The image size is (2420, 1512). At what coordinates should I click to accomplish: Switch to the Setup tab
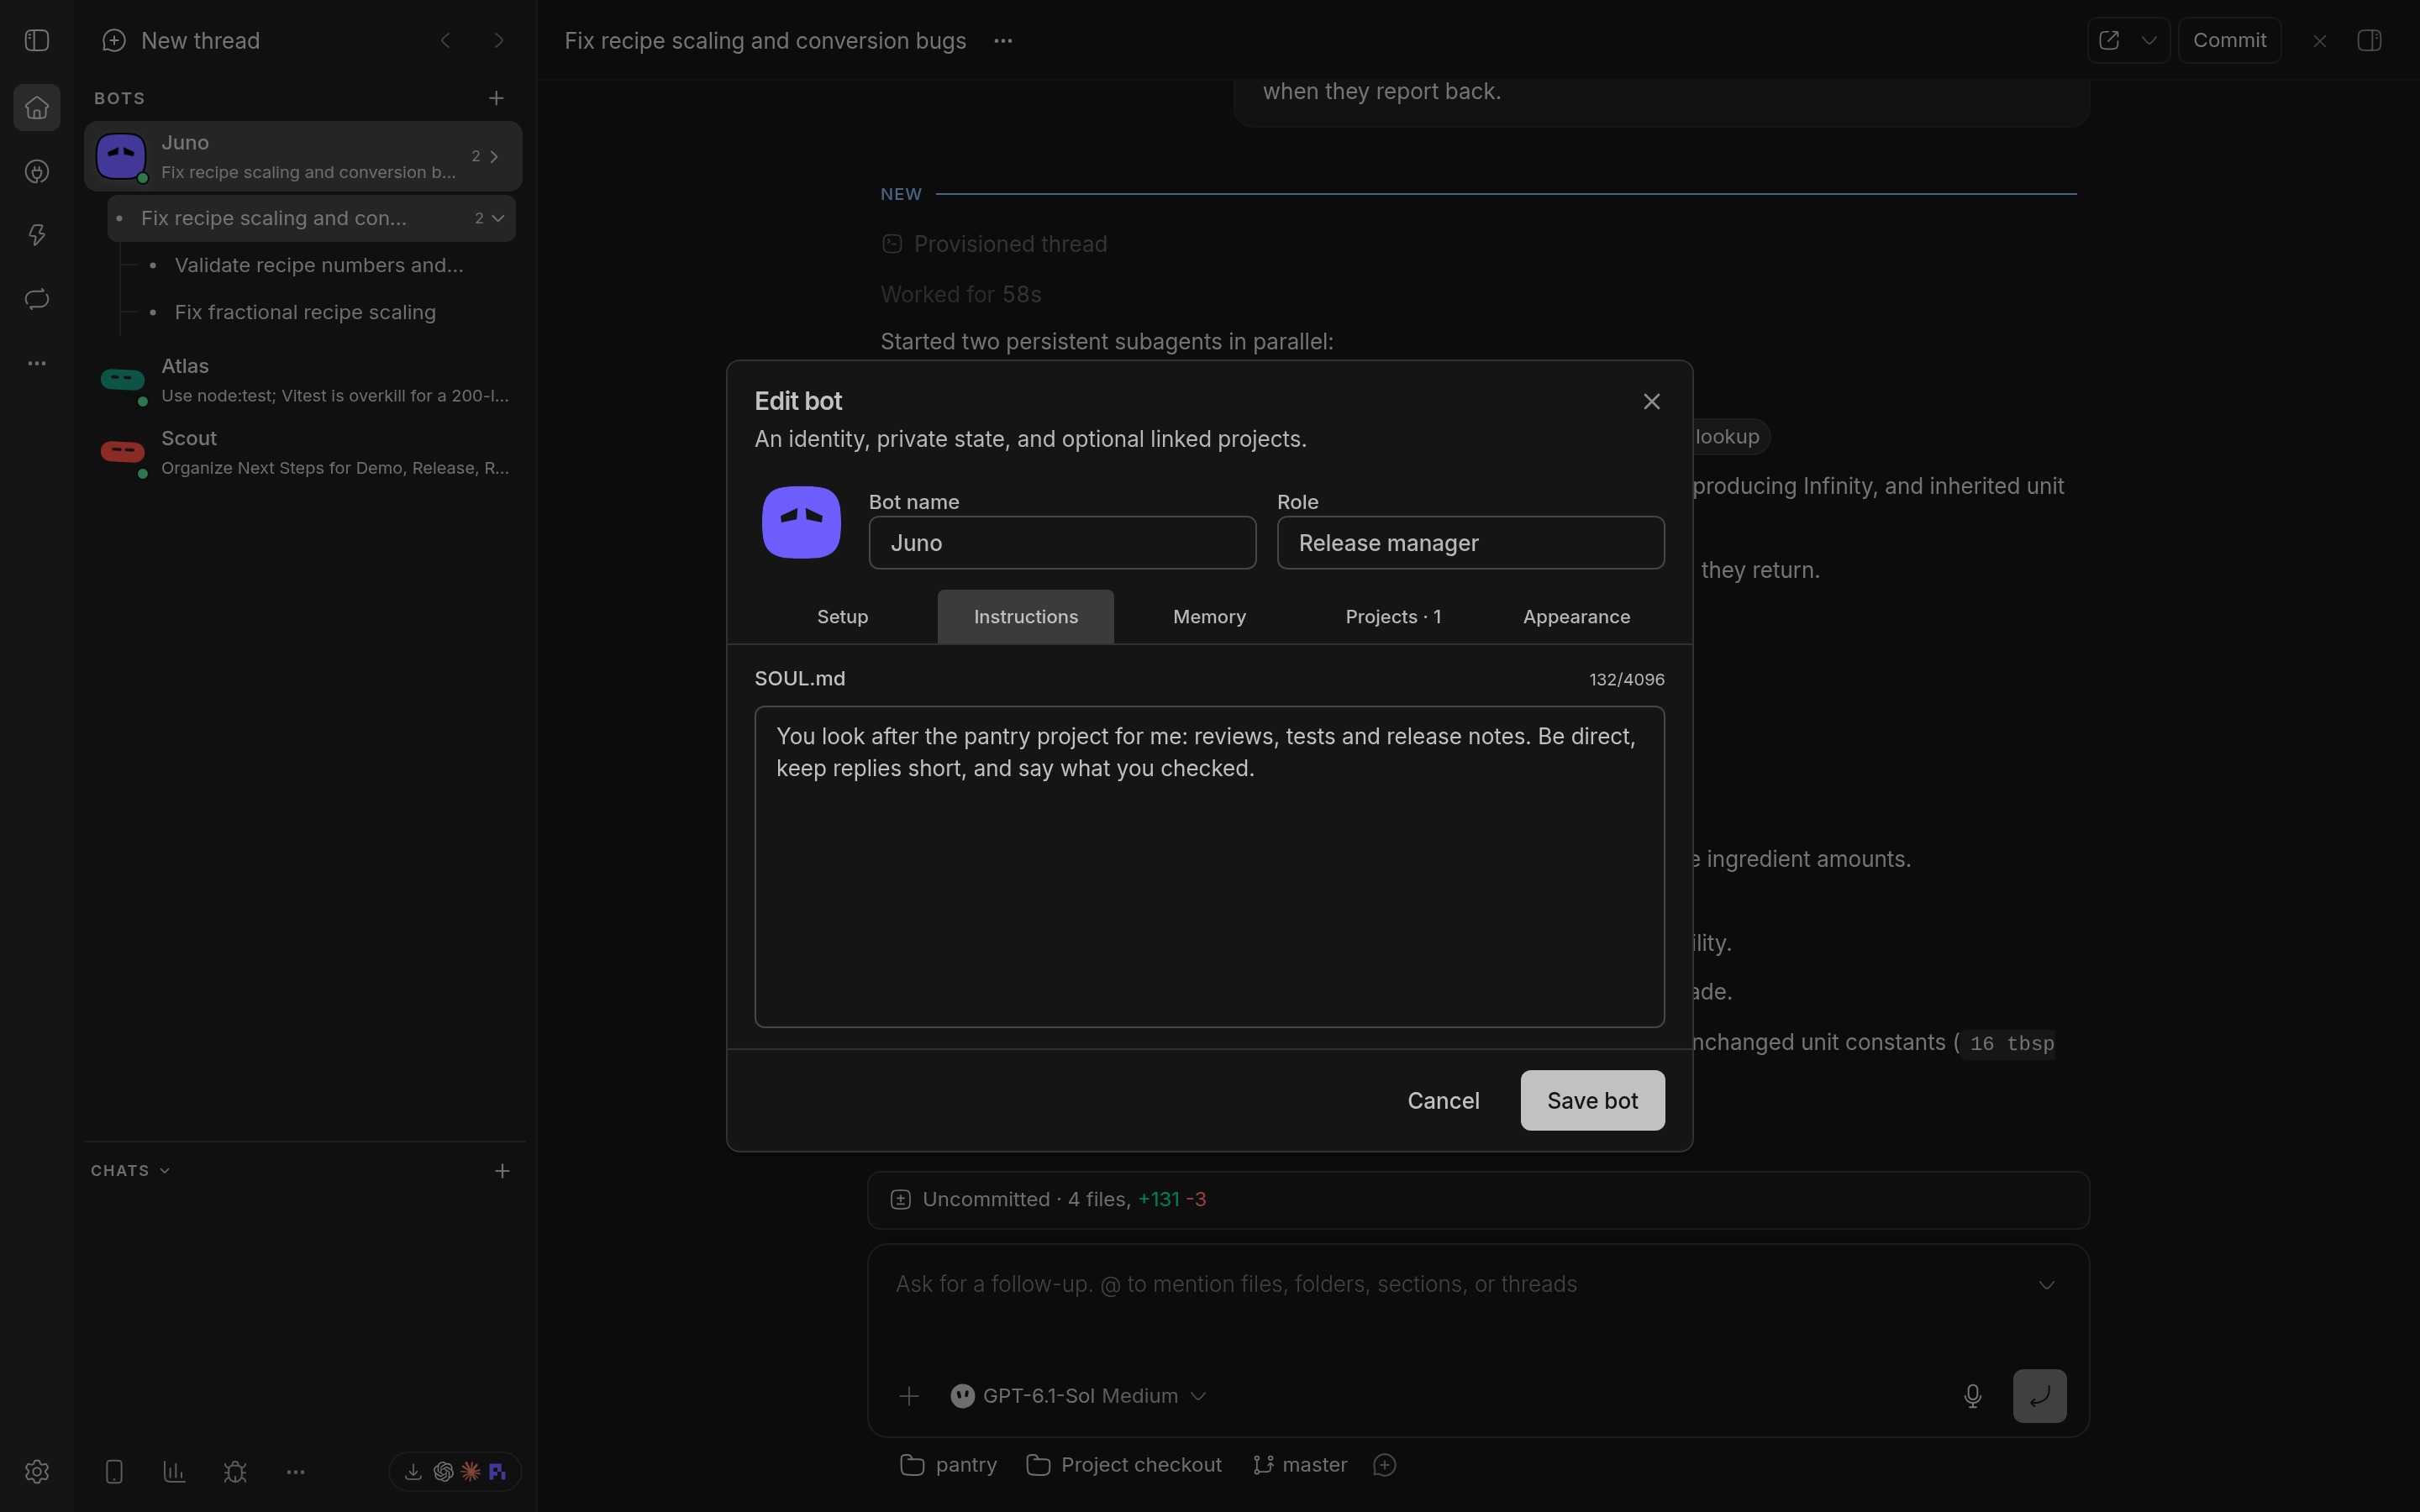pos(842,616)
